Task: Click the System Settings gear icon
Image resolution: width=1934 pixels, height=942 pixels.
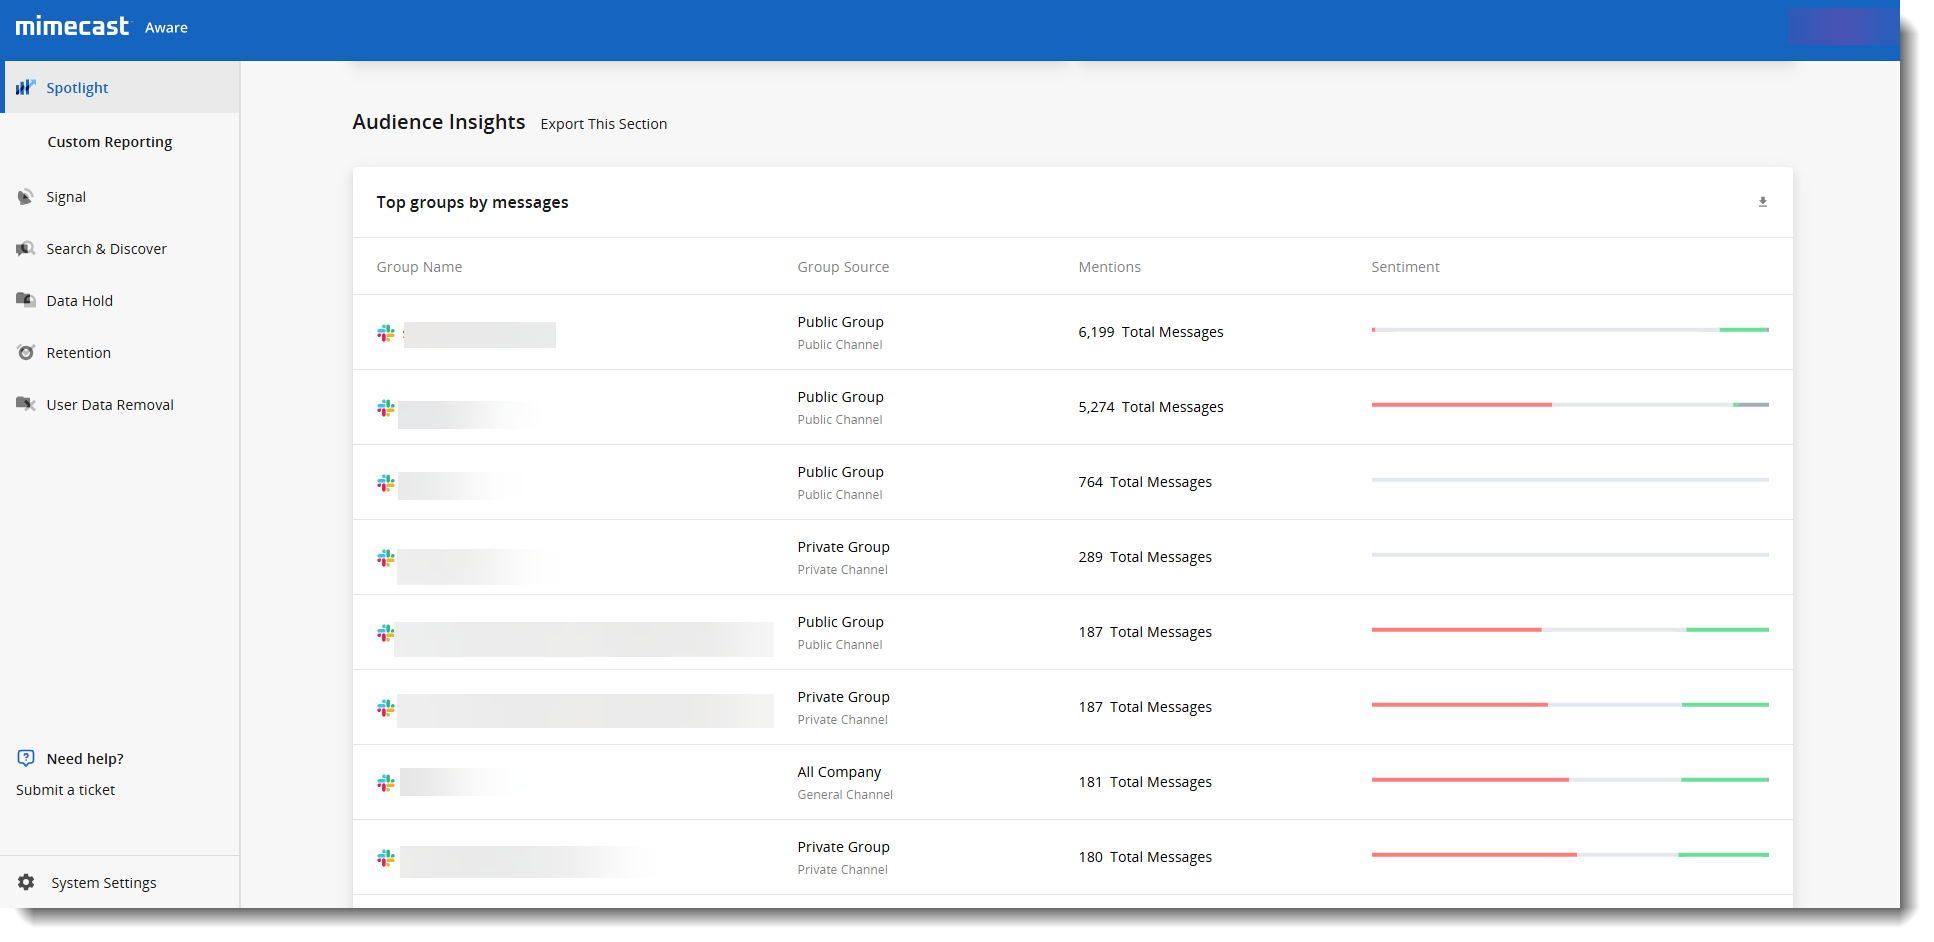Action: click(x=26, y=882)
